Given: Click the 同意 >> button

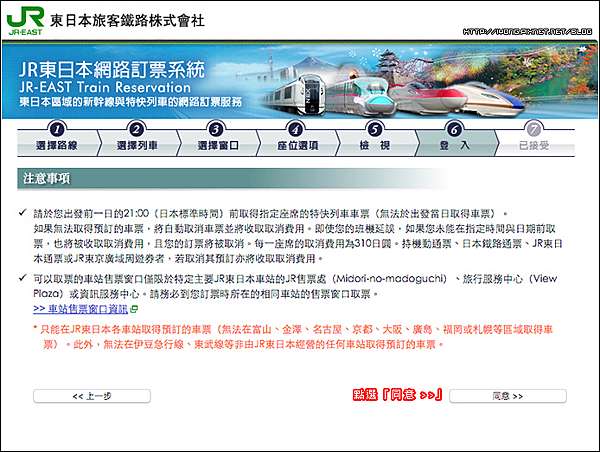Looking at the screenshot, I should (508, 396).
